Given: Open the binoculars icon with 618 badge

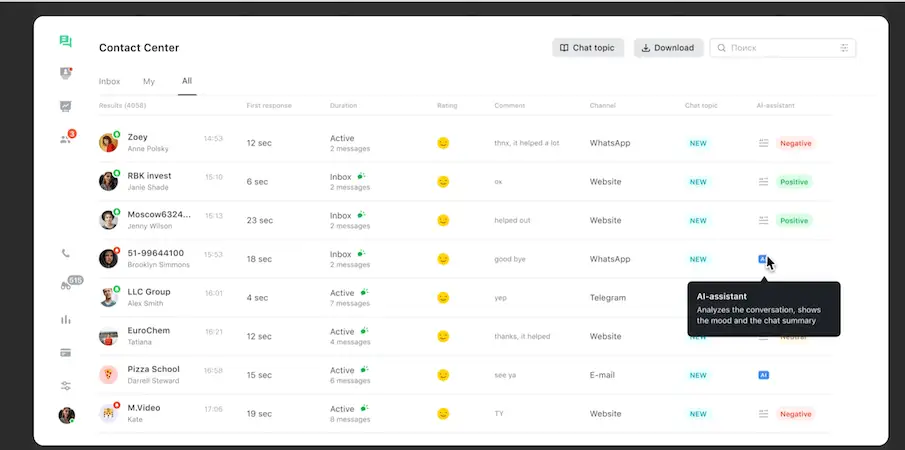Looking at the screenshot, I should click(66, 285).
